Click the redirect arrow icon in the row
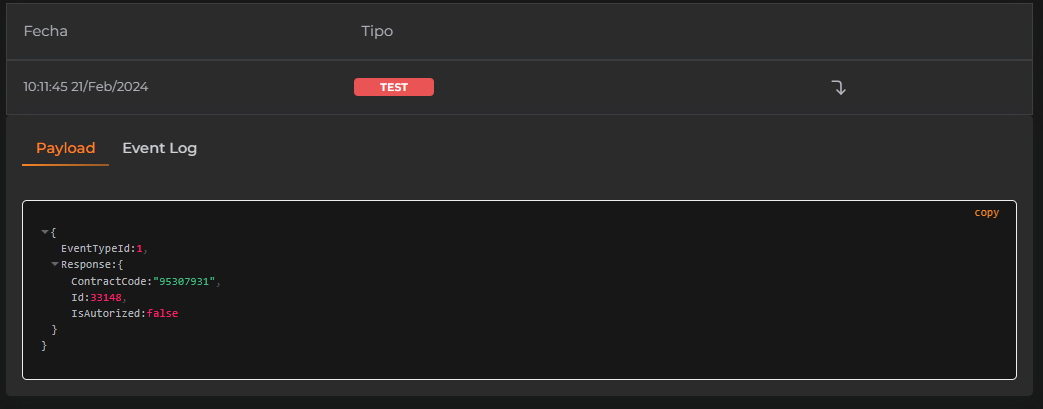Screen dimensions: 1043x409 coord(839,88)
